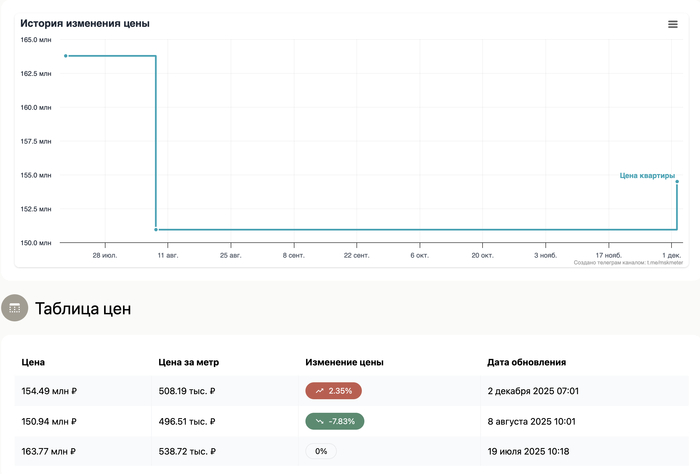Click the Цена квартиры series label
700x474 pixels.
click(x=647, y=175)
